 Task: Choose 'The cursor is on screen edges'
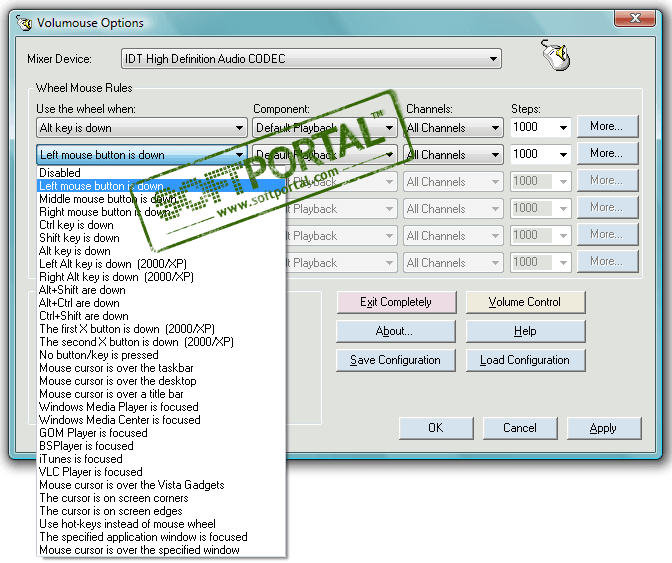coord(161,511)
